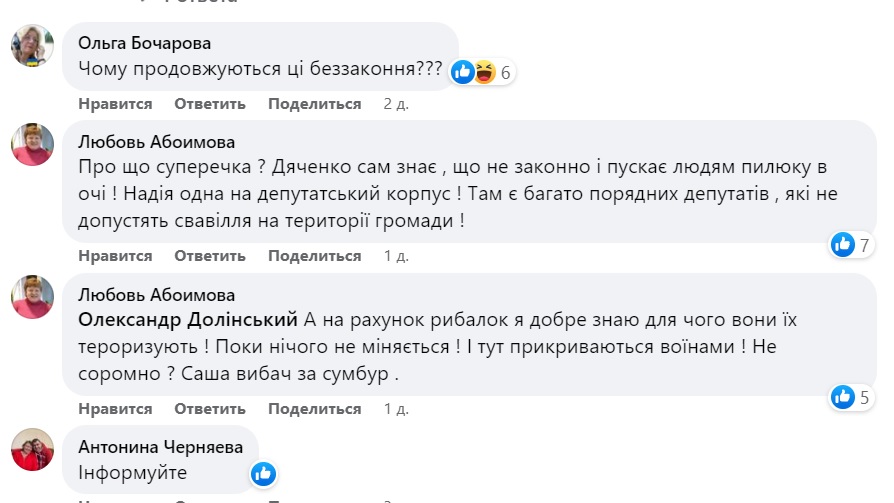Viewport: 894px width, 503px height.
Task: Click the like reaction icon showing 6 reactions
Action: pyautogui.click(x=463, y=72)
